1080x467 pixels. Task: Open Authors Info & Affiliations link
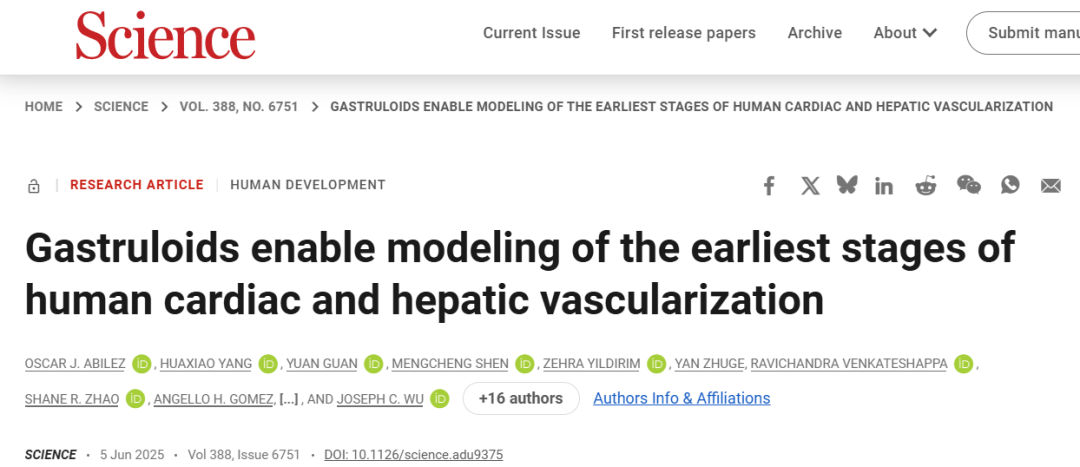(682, 398)
